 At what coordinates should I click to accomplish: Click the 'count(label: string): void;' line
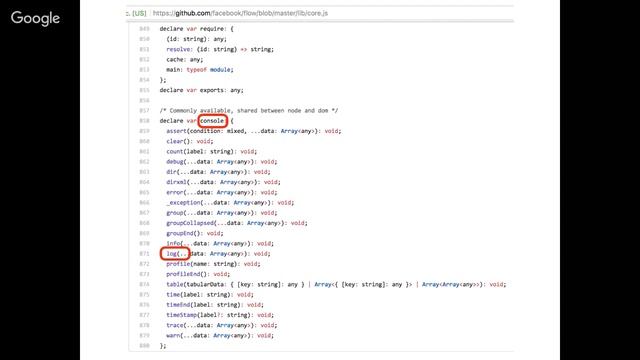coord(211,151)
